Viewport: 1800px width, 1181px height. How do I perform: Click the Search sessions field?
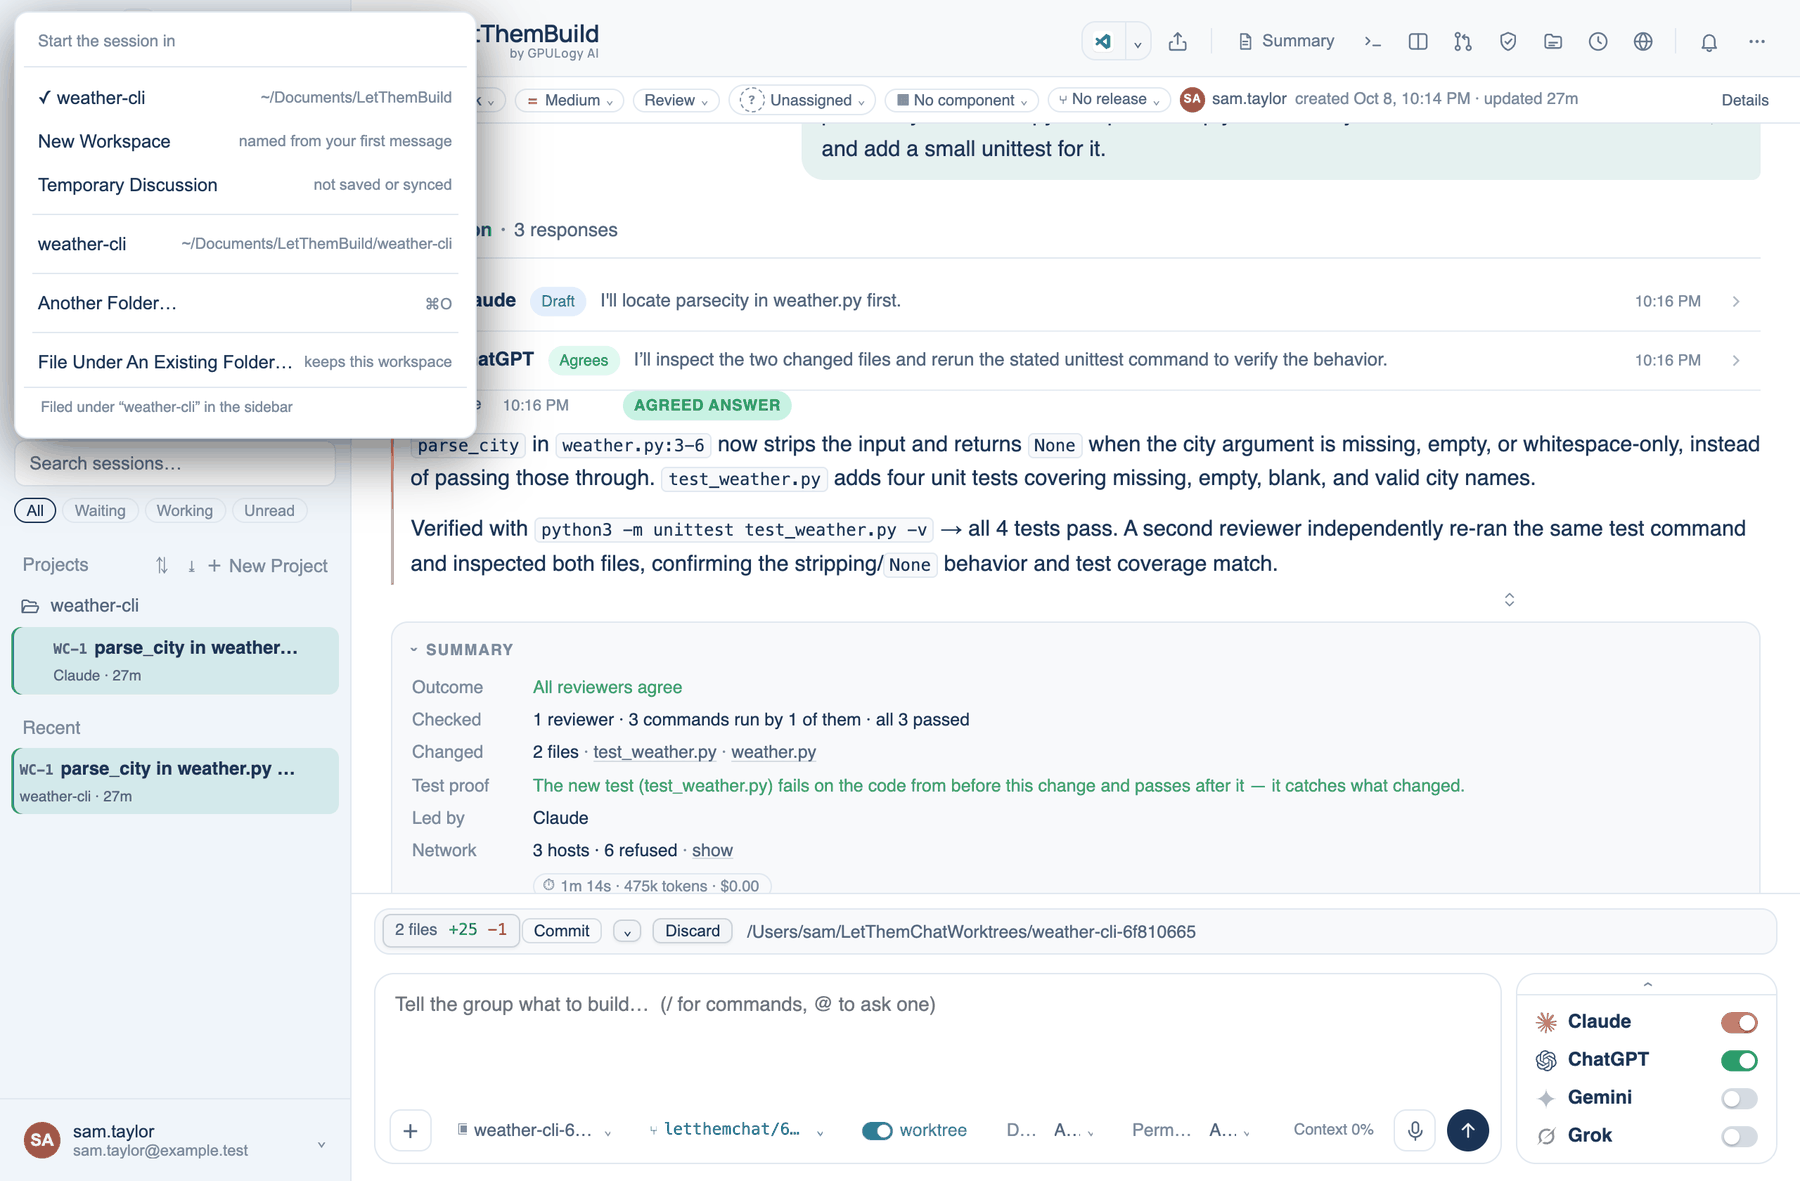click(x=175, y=463)
